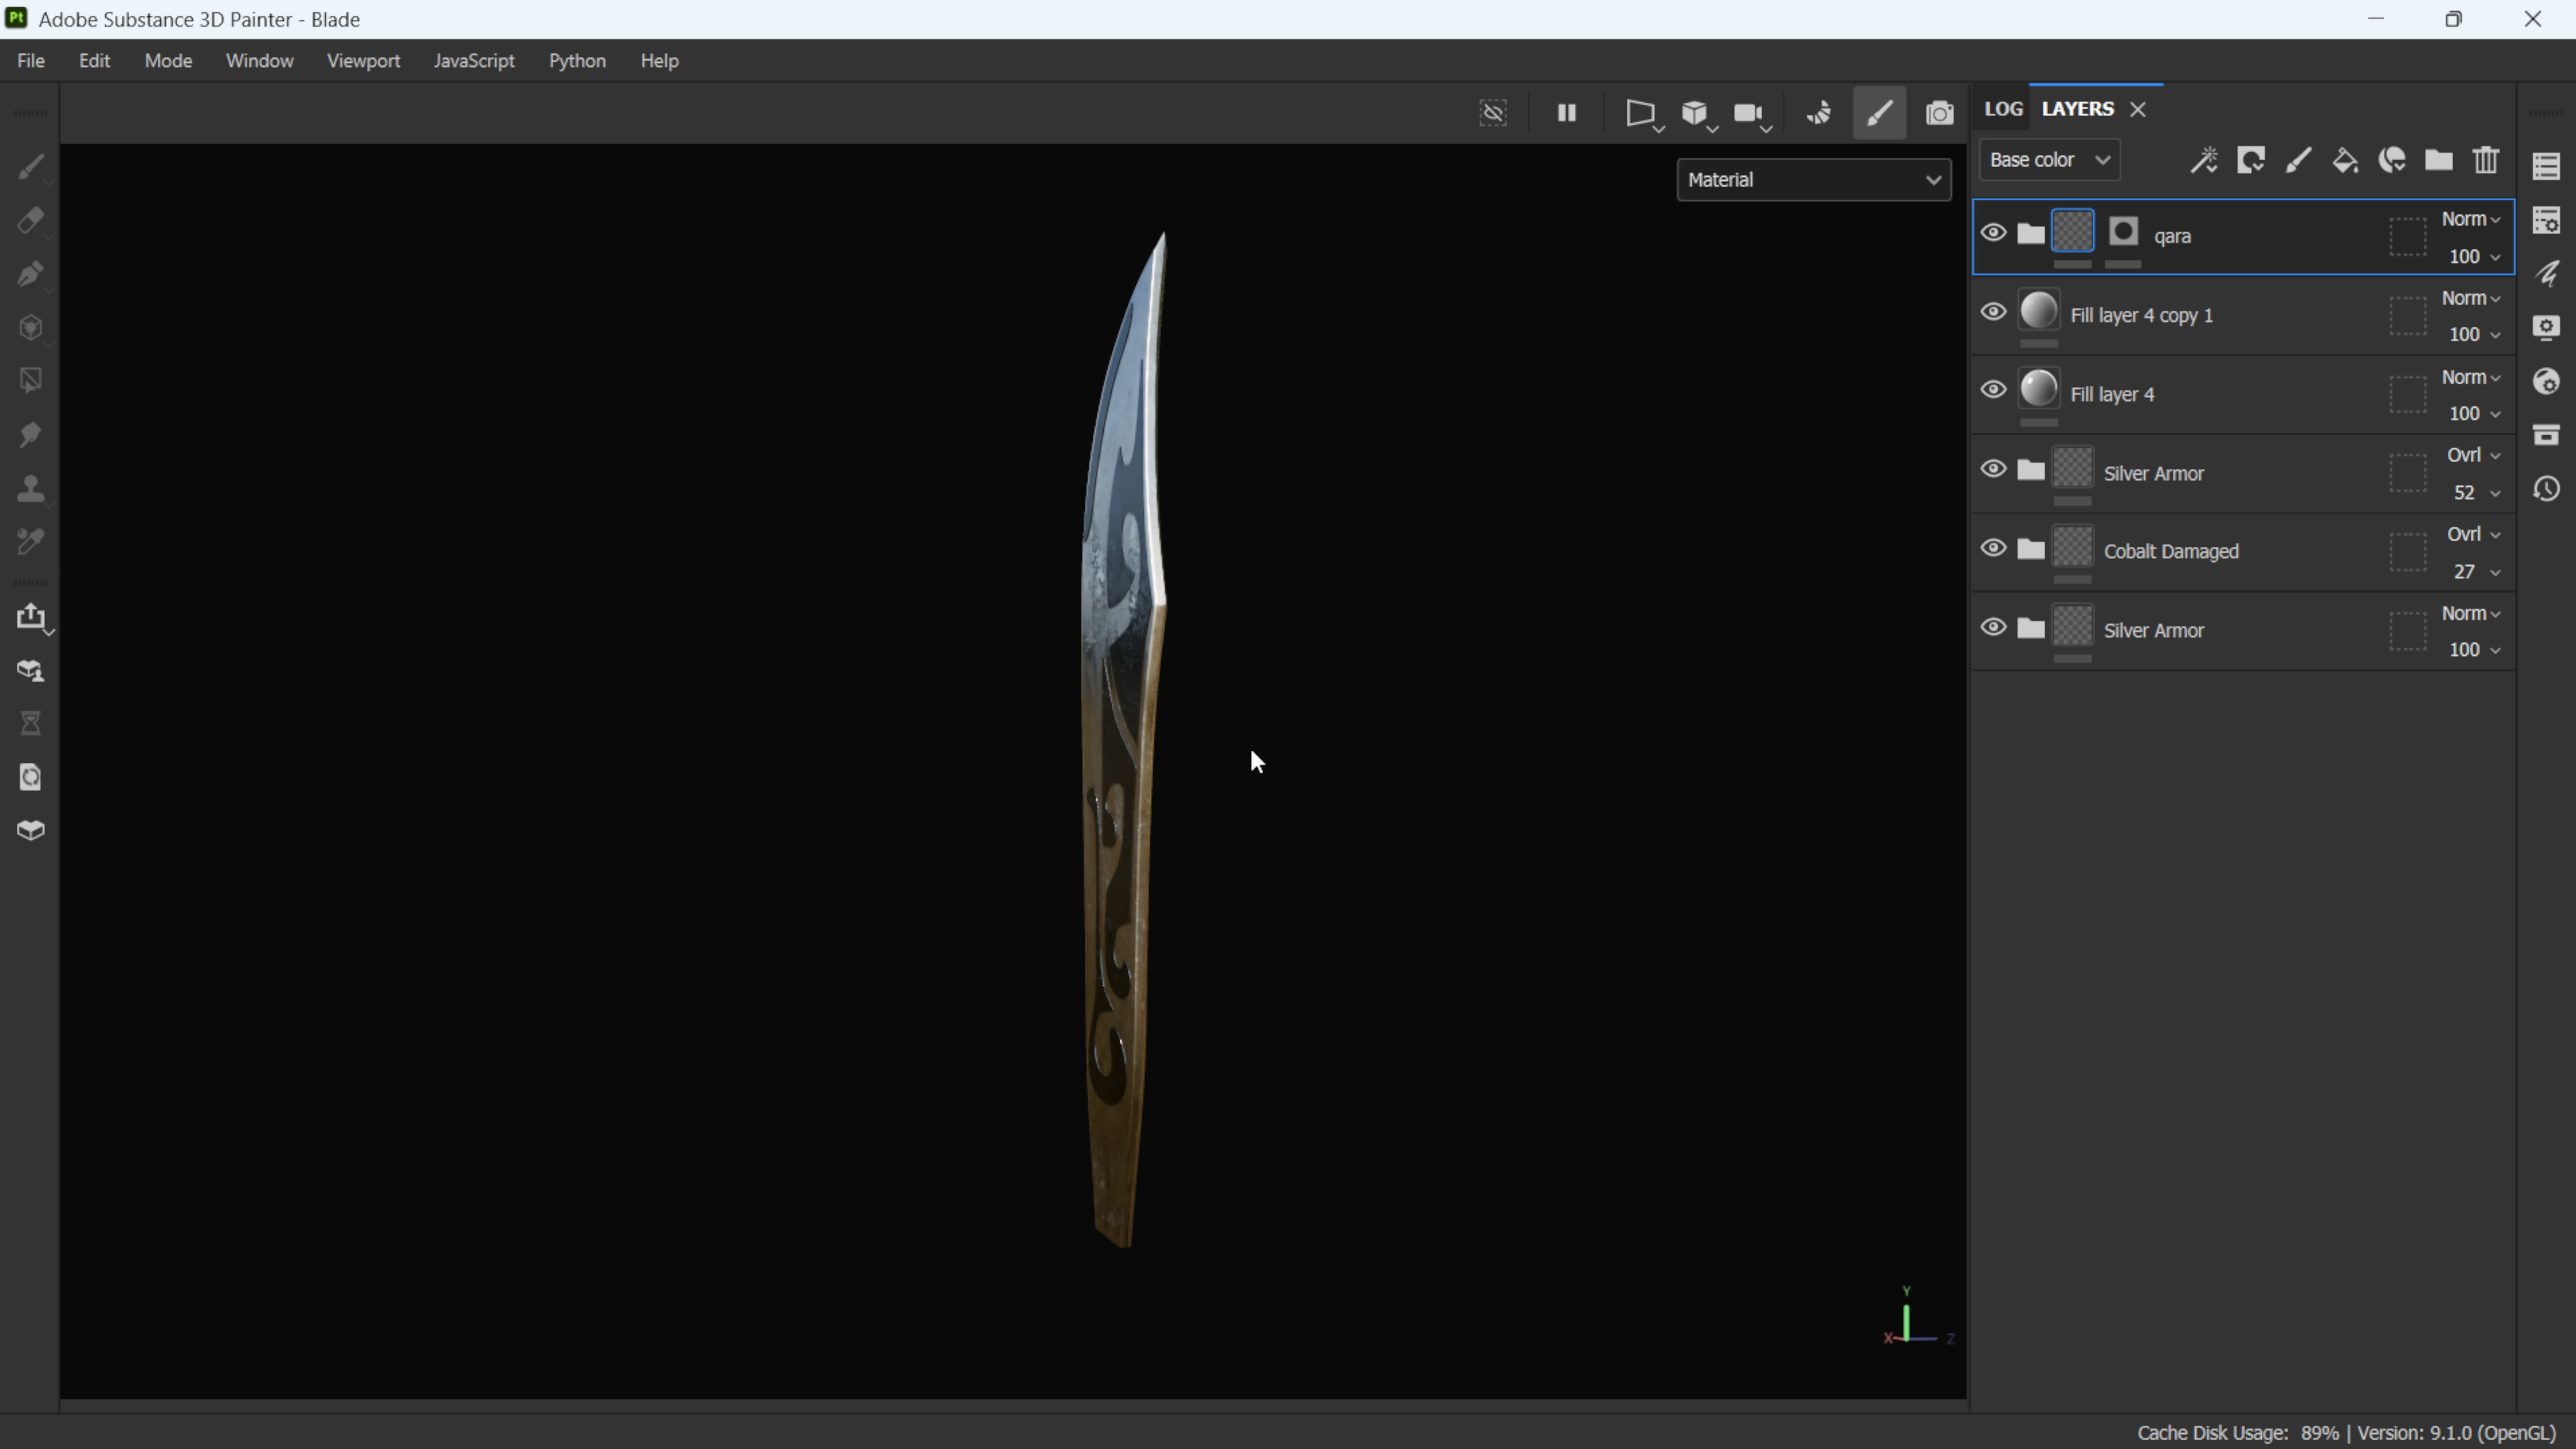The image size is (2576, 1449).
Task: Open the History panel clock icon
Action: click(2546, 489)
